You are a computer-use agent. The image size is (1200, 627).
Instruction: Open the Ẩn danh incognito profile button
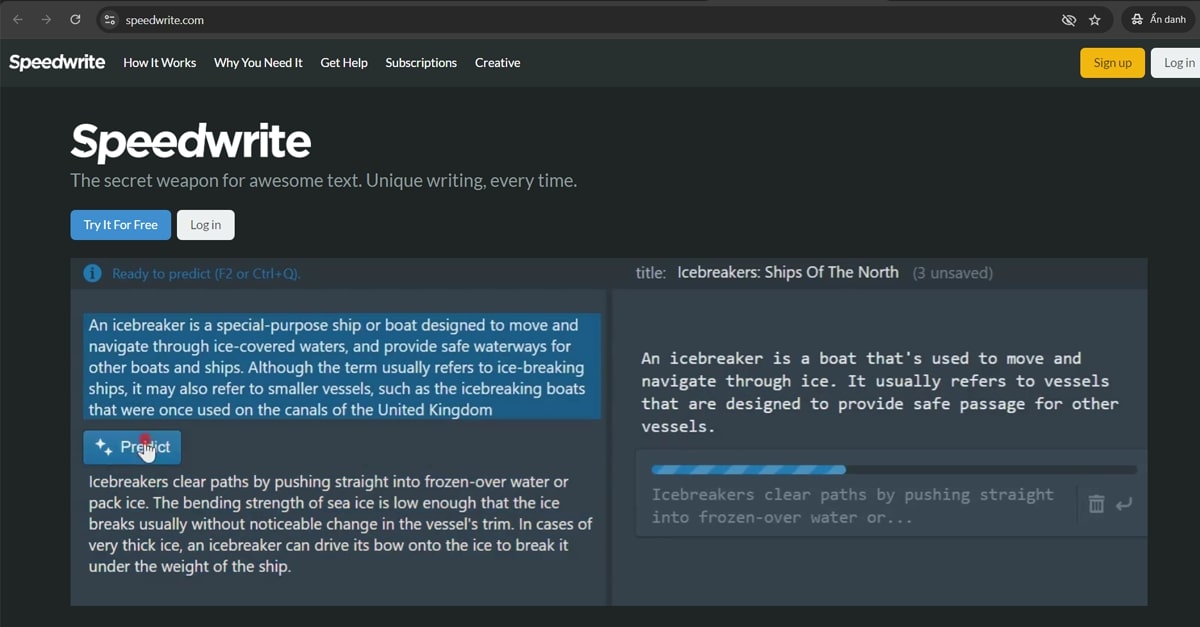(1159, 20)
